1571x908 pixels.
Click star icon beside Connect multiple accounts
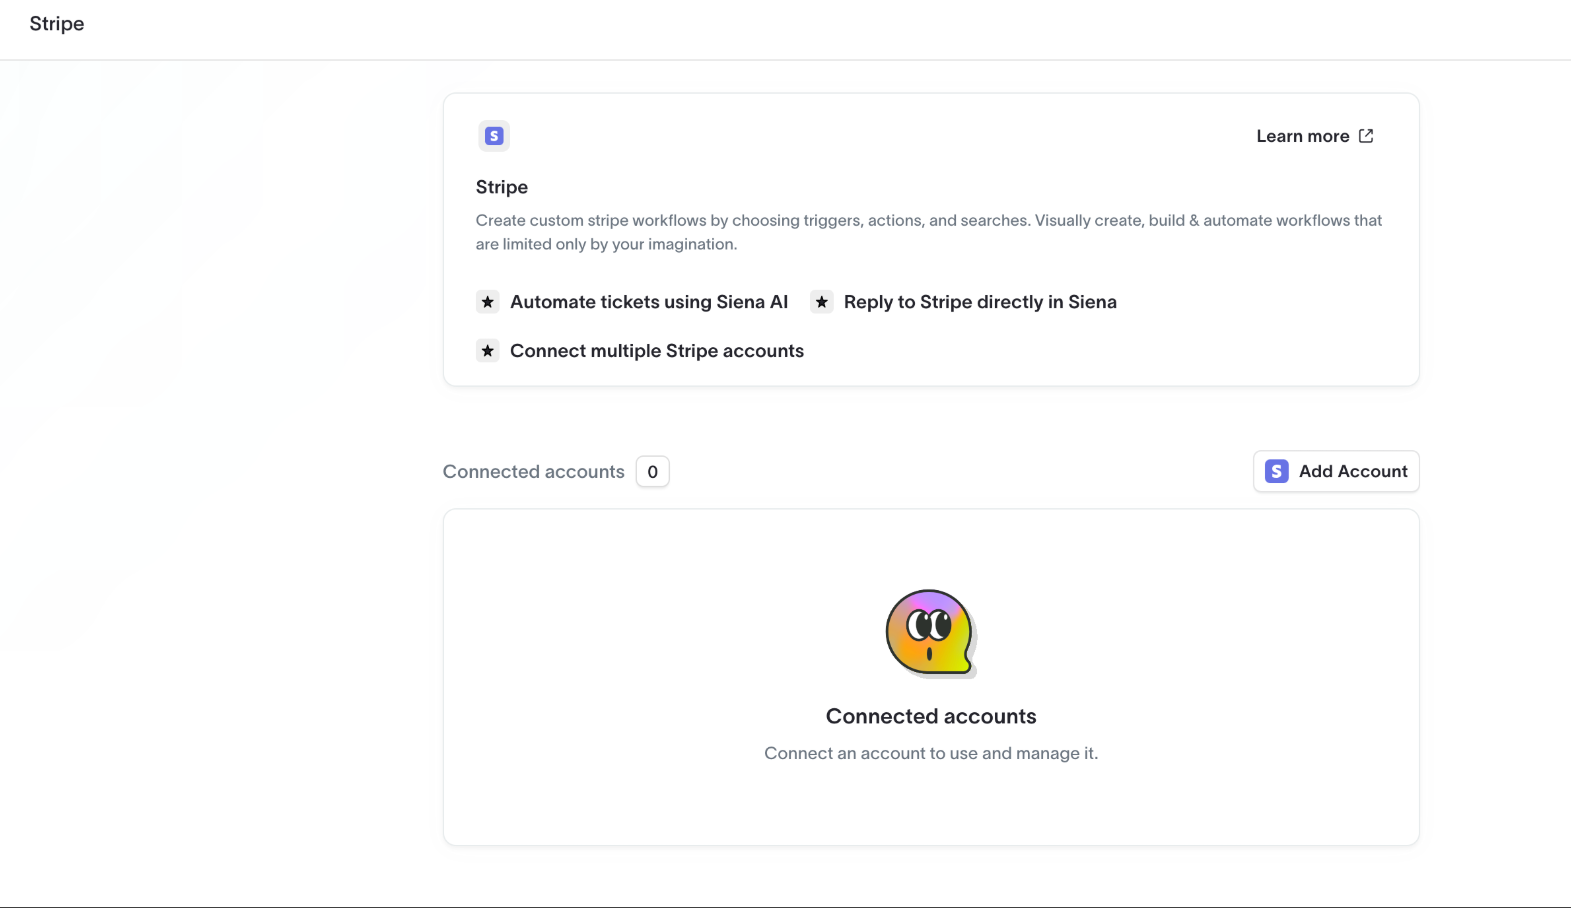488,351
